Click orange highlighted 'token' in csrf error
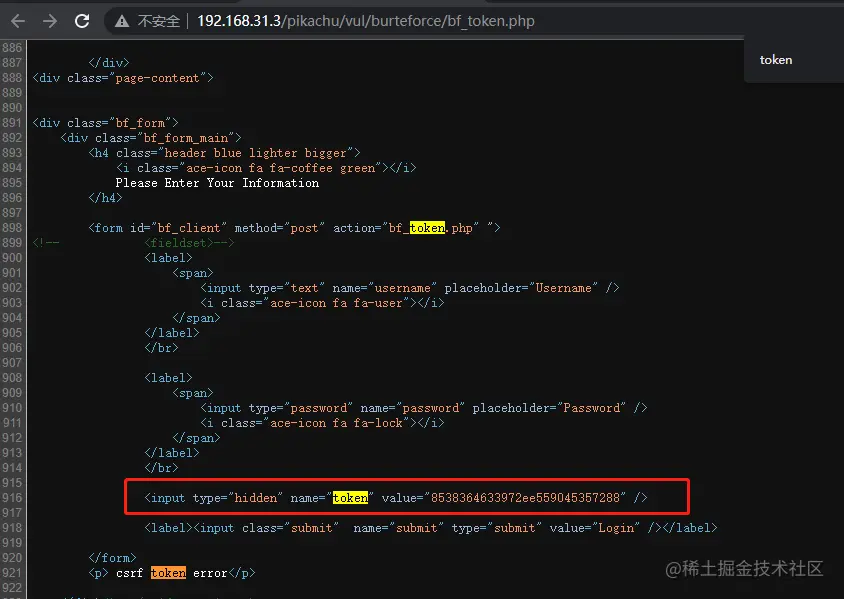Image resolution: width=844 pixels, height=599 pixels. tap(168, 573)
